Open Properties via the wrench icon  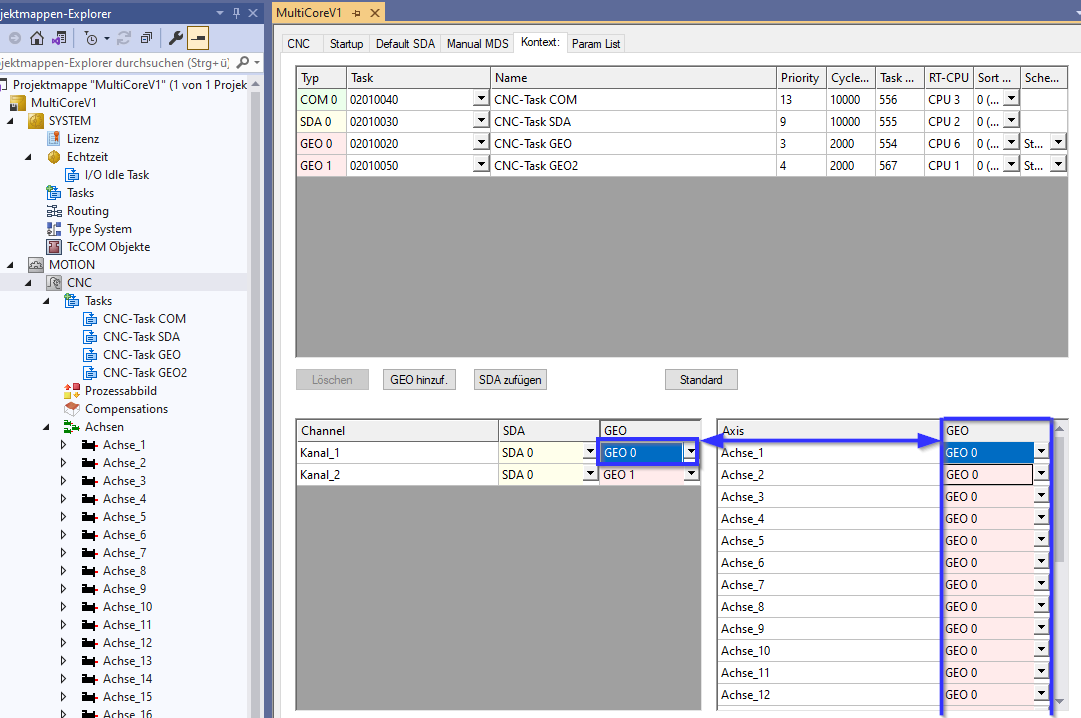[x=176, y=39]
